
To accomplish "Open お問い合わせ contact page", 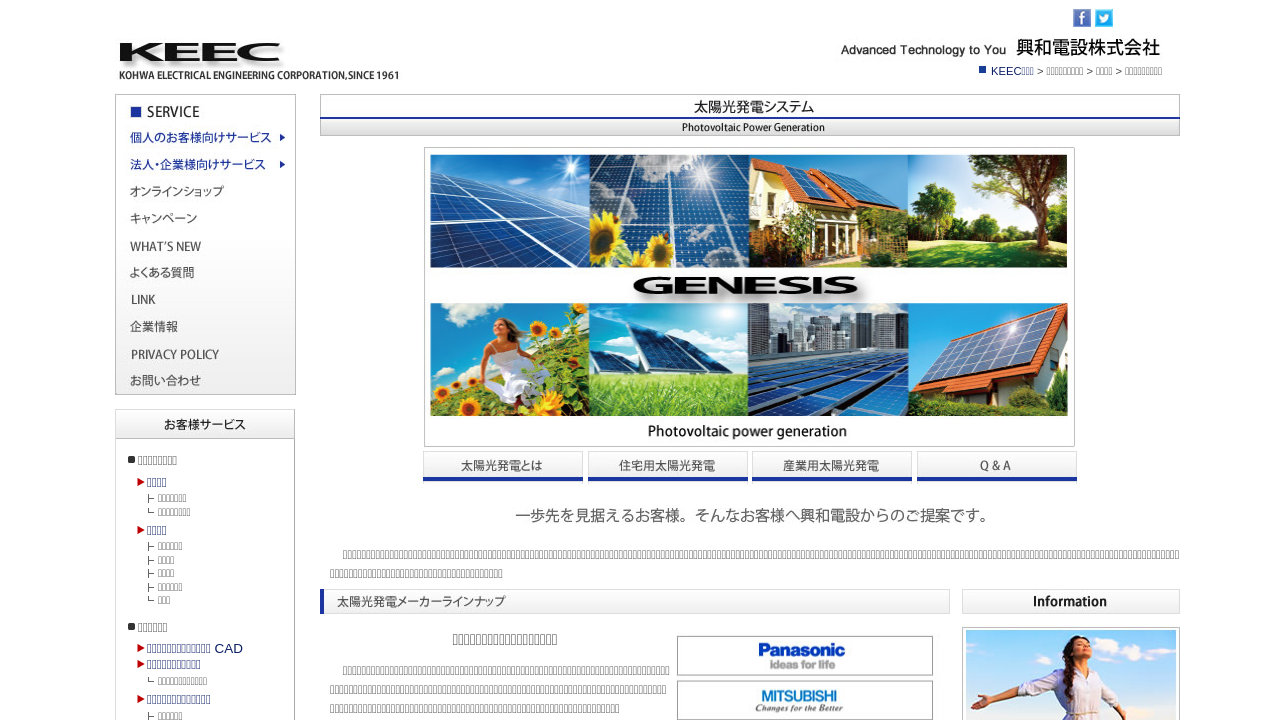I will [x=166, y=381].
